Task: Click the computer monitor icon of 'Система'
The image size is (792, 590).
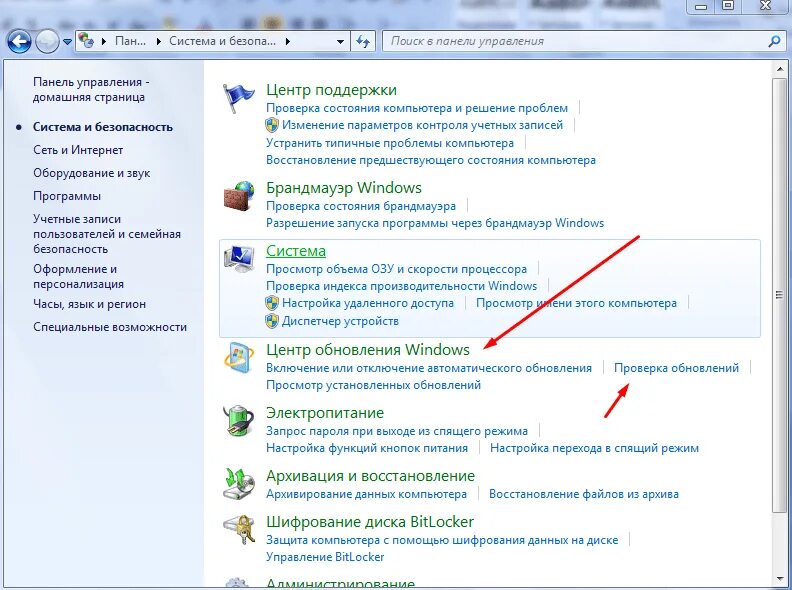Action: pyautogui.click(x=238, y=259)
